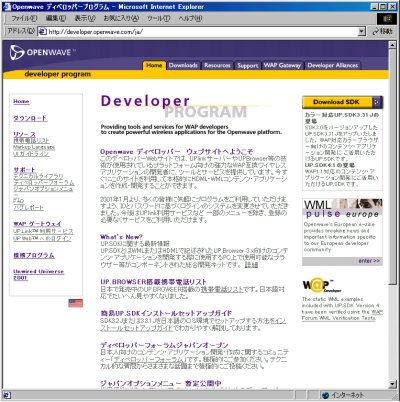Click the Download SDK button
This screenshot has width=400, height=402.
coord(342,102)
